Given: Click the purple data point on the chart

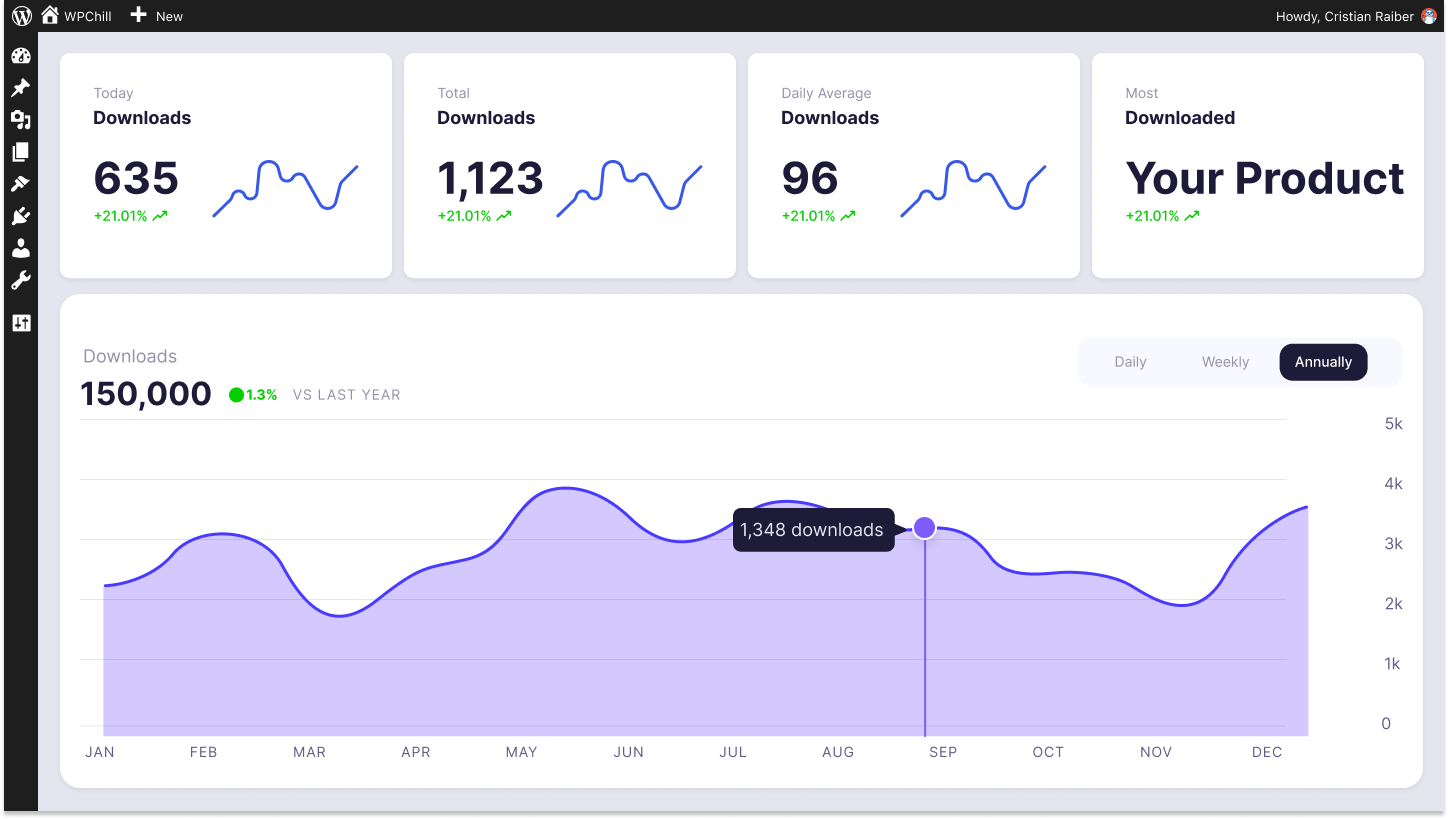Looking at the screenshot, I should pos(925,527).
